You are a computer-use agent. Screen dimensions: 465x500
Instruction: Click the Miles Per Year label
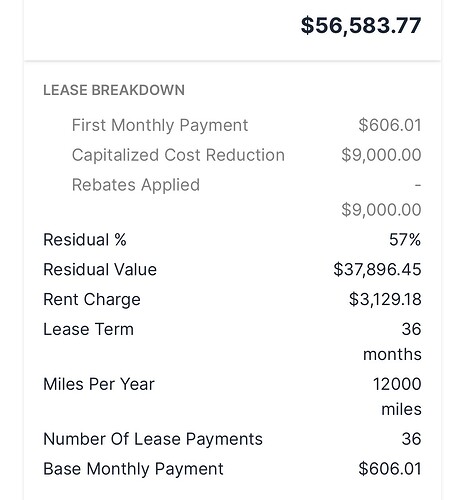tap(99, 384)
